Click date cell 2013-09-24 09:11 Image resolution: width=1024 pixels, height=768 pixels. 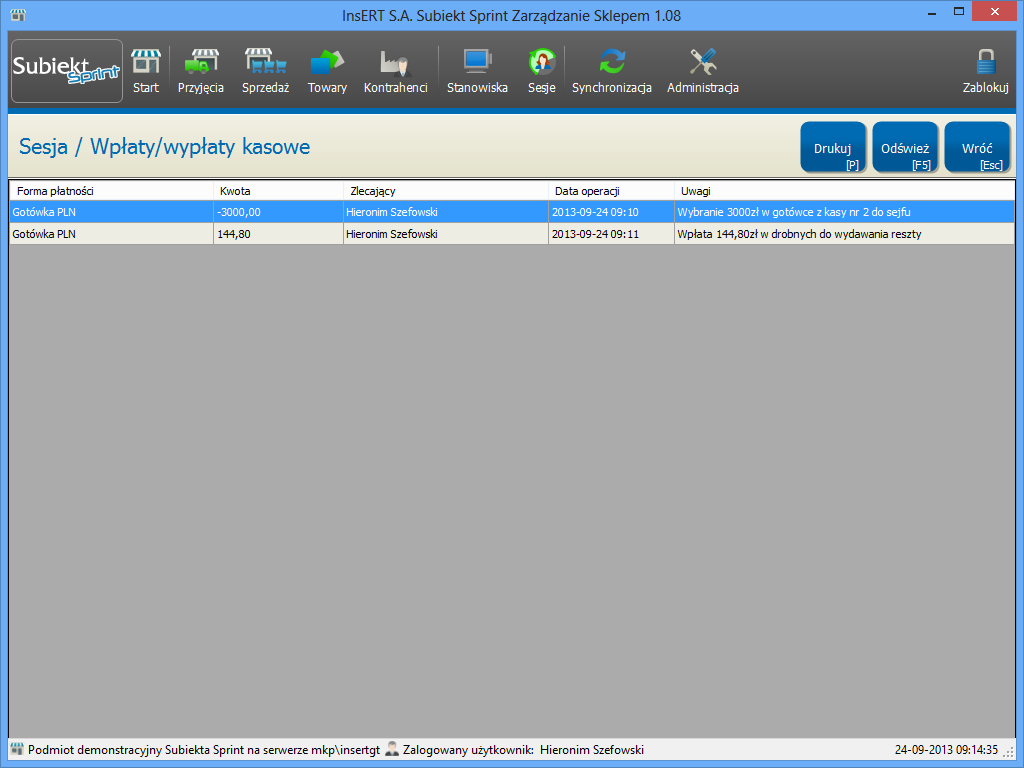tap(611, 234)
